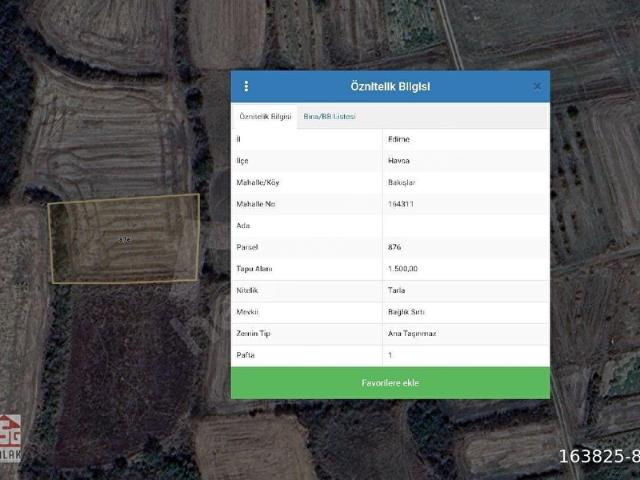Click the Parsel value 876
This screenshot has width=640, height=480.
pos(395,247)
